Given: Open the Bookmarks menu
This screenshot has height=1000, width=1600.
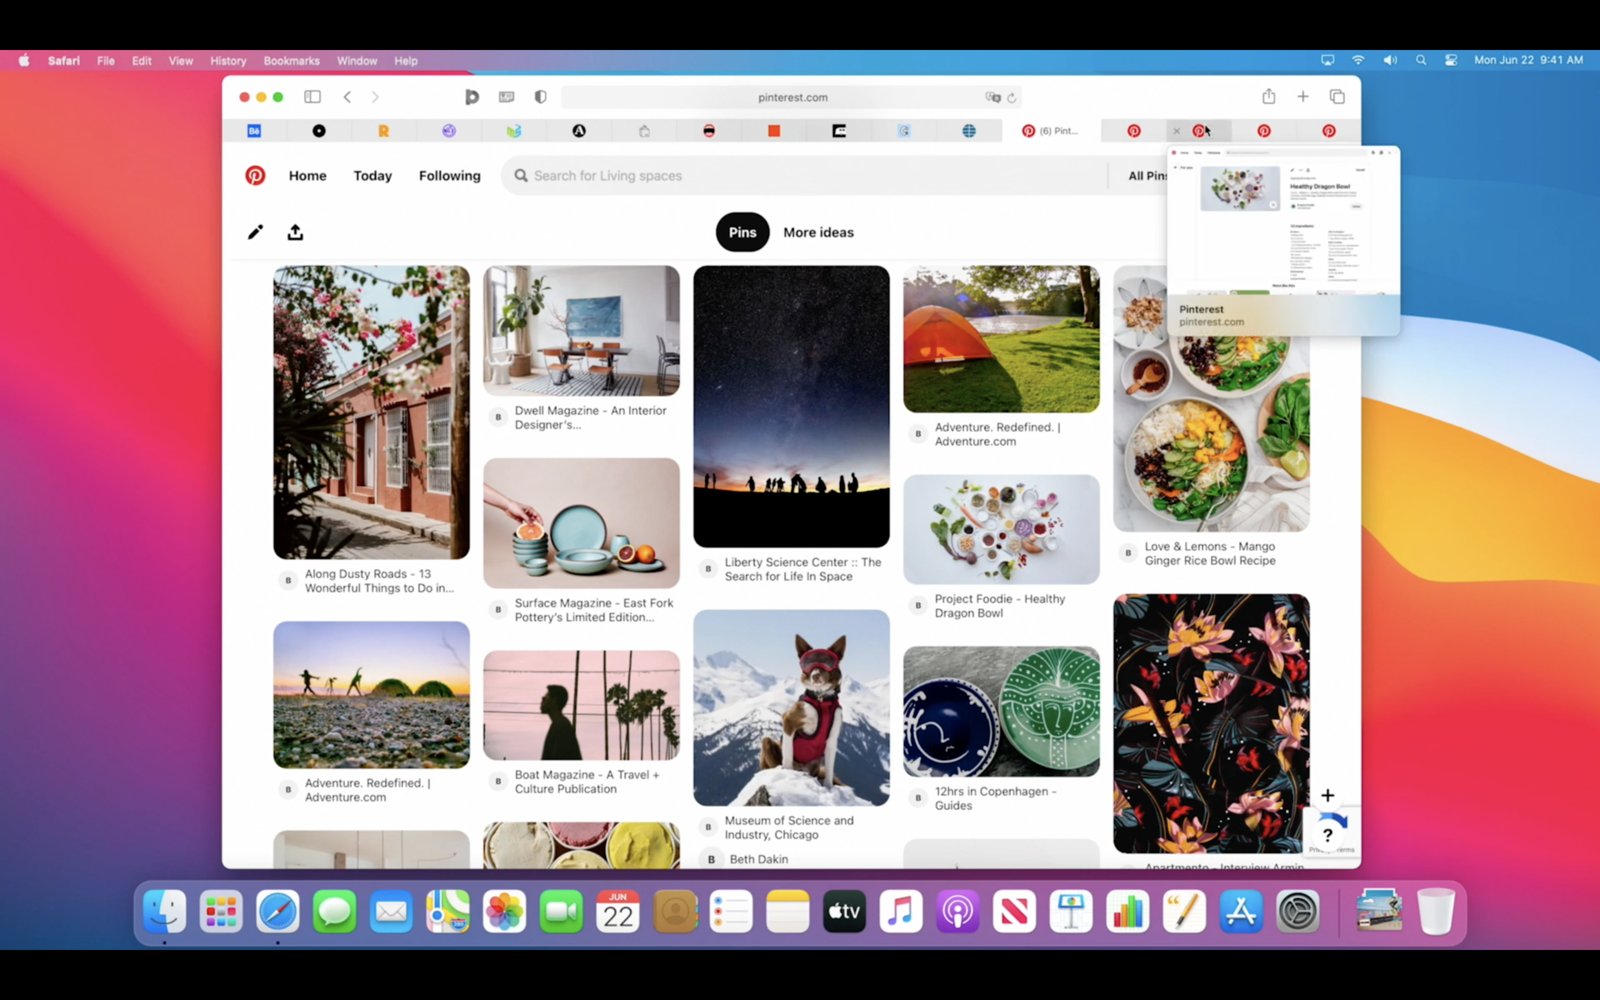Looking at the screenshot, I should coord(291,60).
